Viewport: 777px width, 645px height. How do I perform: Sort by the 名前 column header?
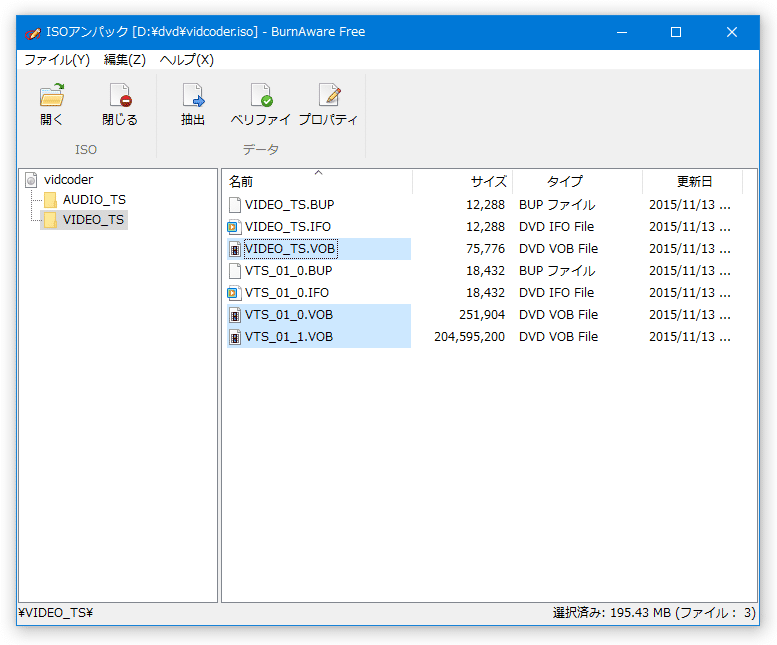[x=317, y=181]
